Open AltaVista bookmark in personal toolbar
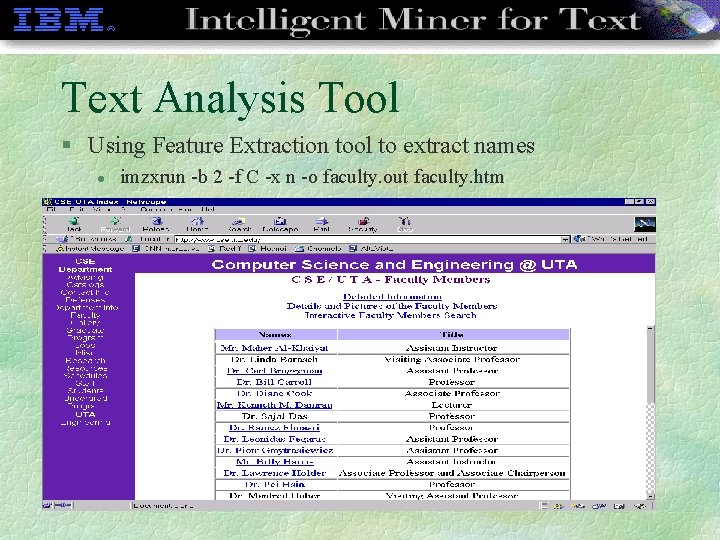The height and width of the screenshot is (540, 720). 371,249
